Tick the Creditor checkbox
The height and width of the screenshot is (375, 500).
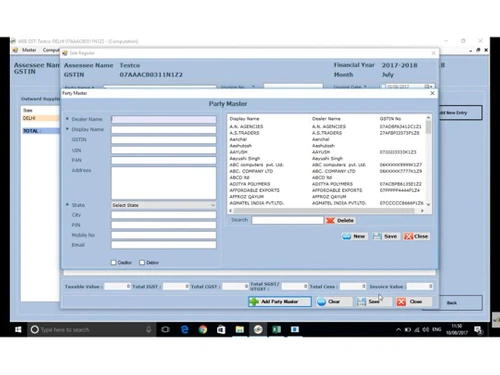click(x=114, y=262)
